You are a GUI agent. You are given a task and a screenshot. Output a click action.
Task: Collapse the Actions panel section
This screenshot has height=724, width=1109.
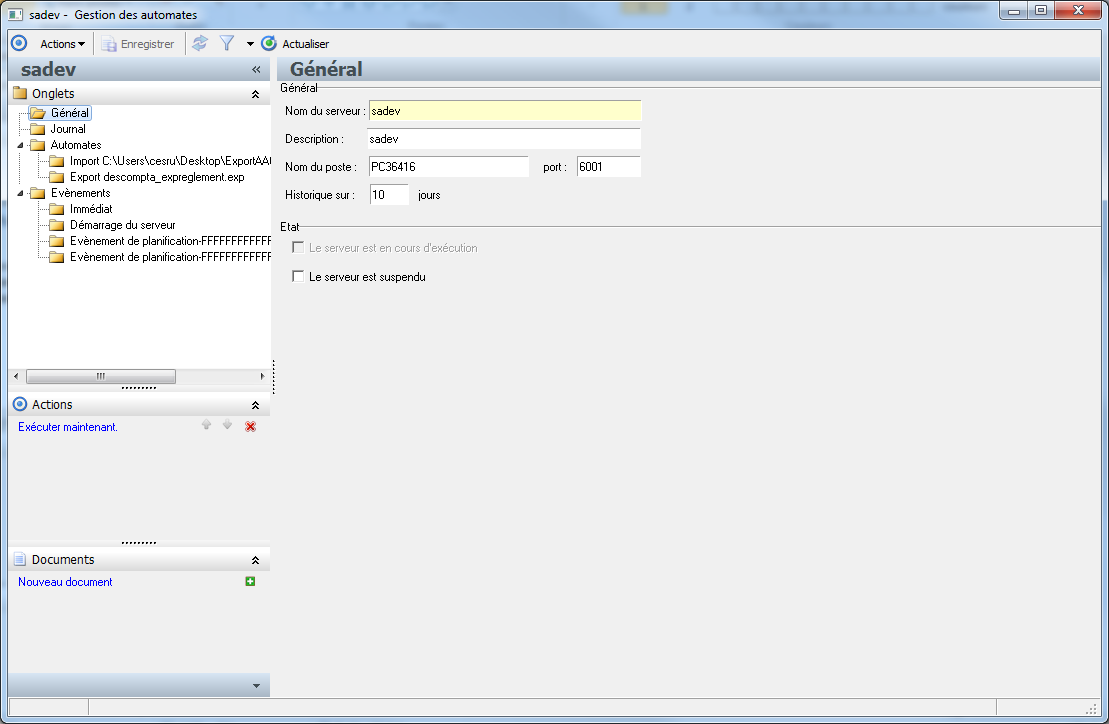tap(255, 405)
